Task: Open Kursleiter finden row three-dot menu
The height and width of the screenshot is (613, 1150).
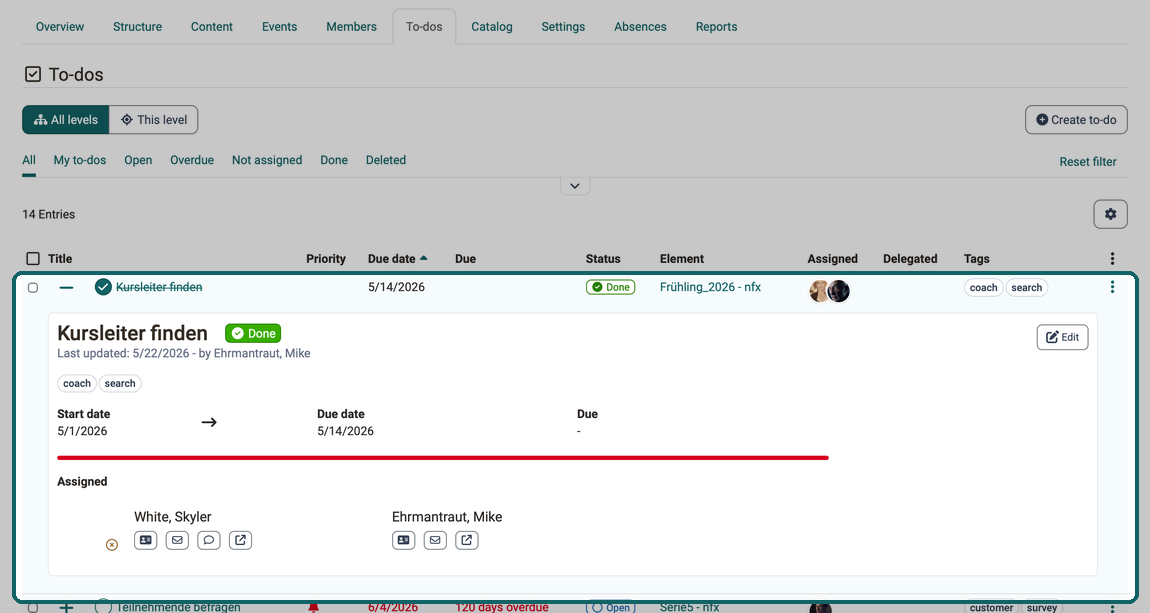Action: click(x=1112, y=287)
